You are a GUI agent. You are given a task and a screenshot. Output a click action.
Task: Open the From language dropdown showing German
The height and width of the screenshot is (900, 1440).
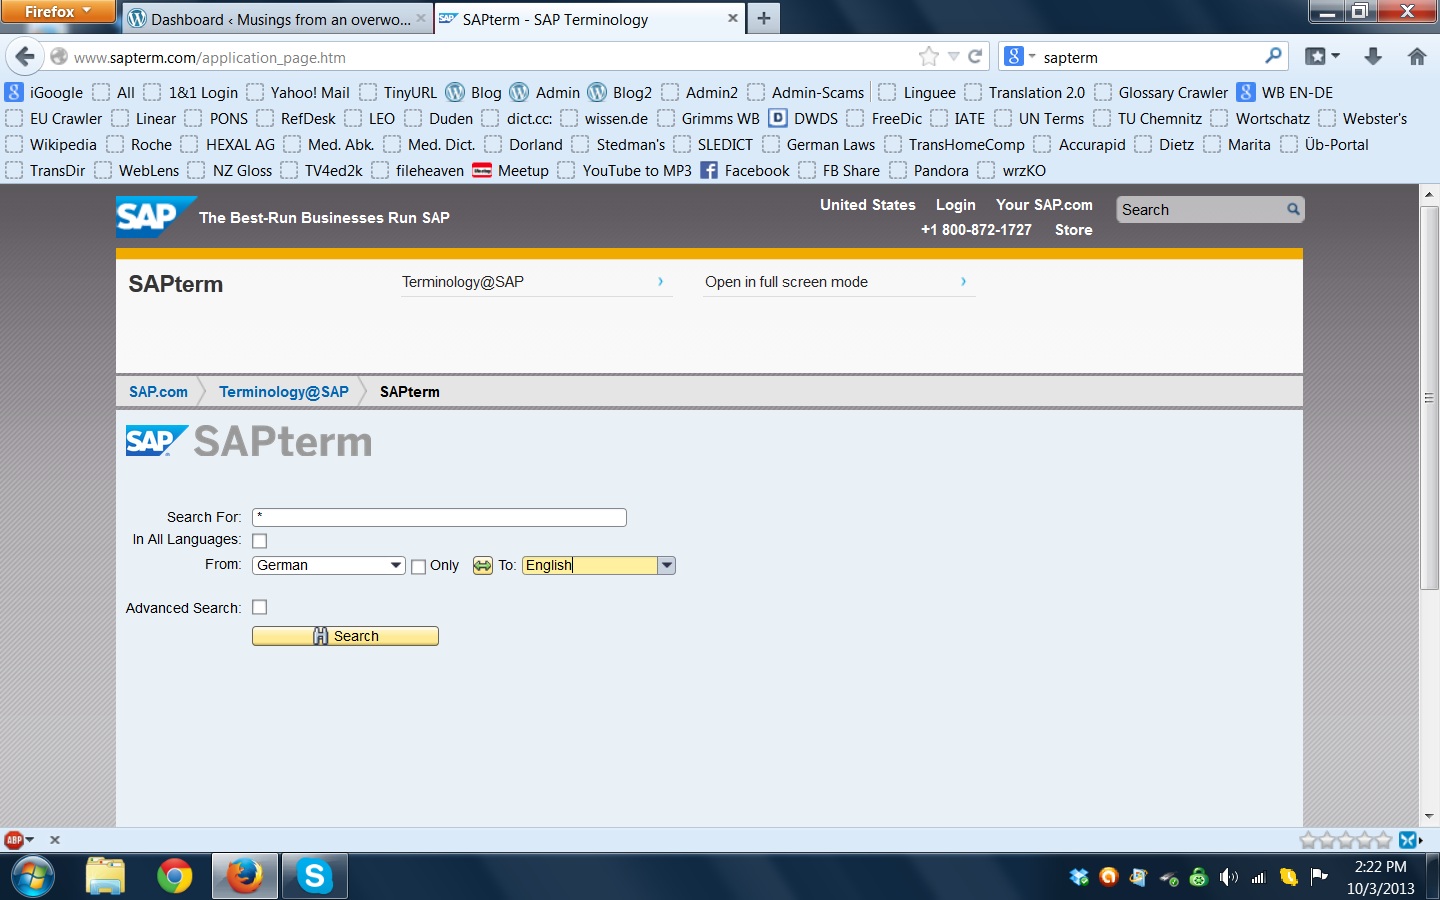pos(328,566)
